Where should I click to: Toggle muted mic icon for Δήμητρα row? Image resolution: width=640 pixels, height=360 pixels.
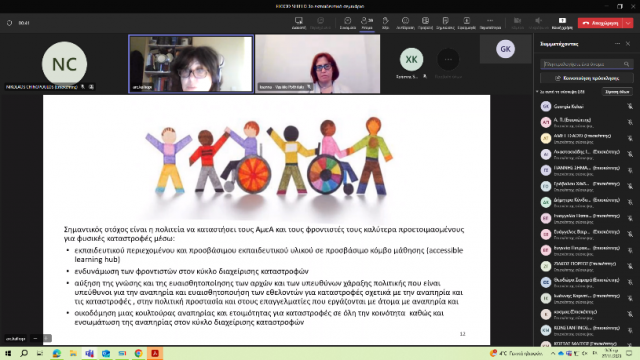[630, 202]
